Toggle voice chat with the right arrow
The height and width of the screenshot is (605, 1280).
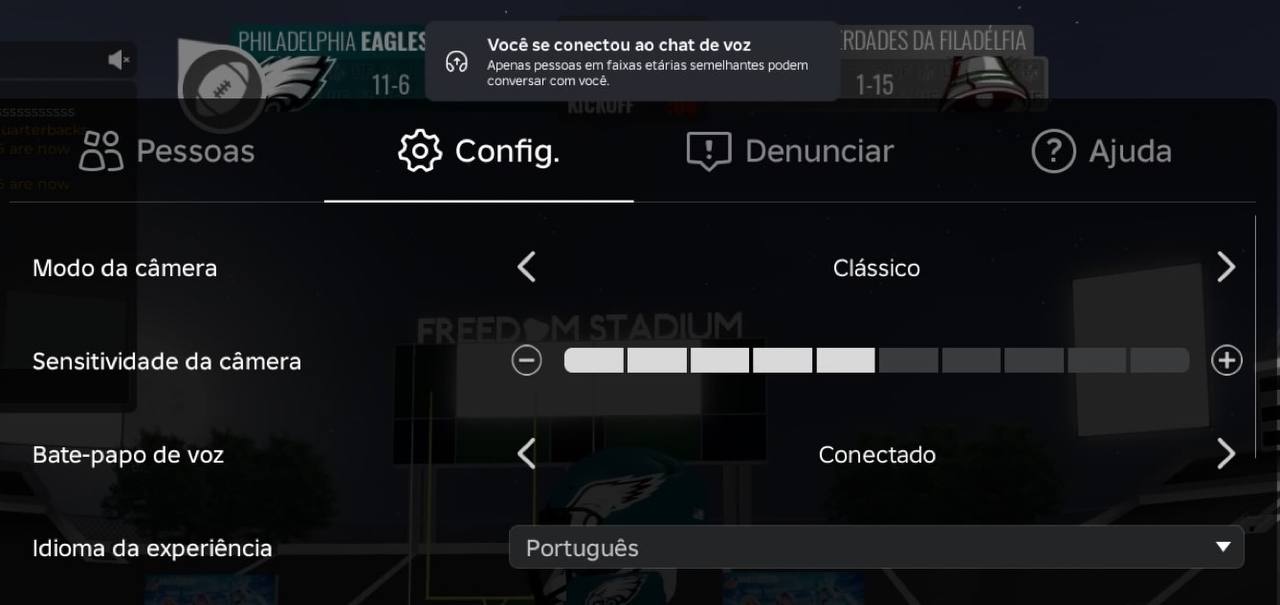pyautogui.click(x=1226, y=454)
